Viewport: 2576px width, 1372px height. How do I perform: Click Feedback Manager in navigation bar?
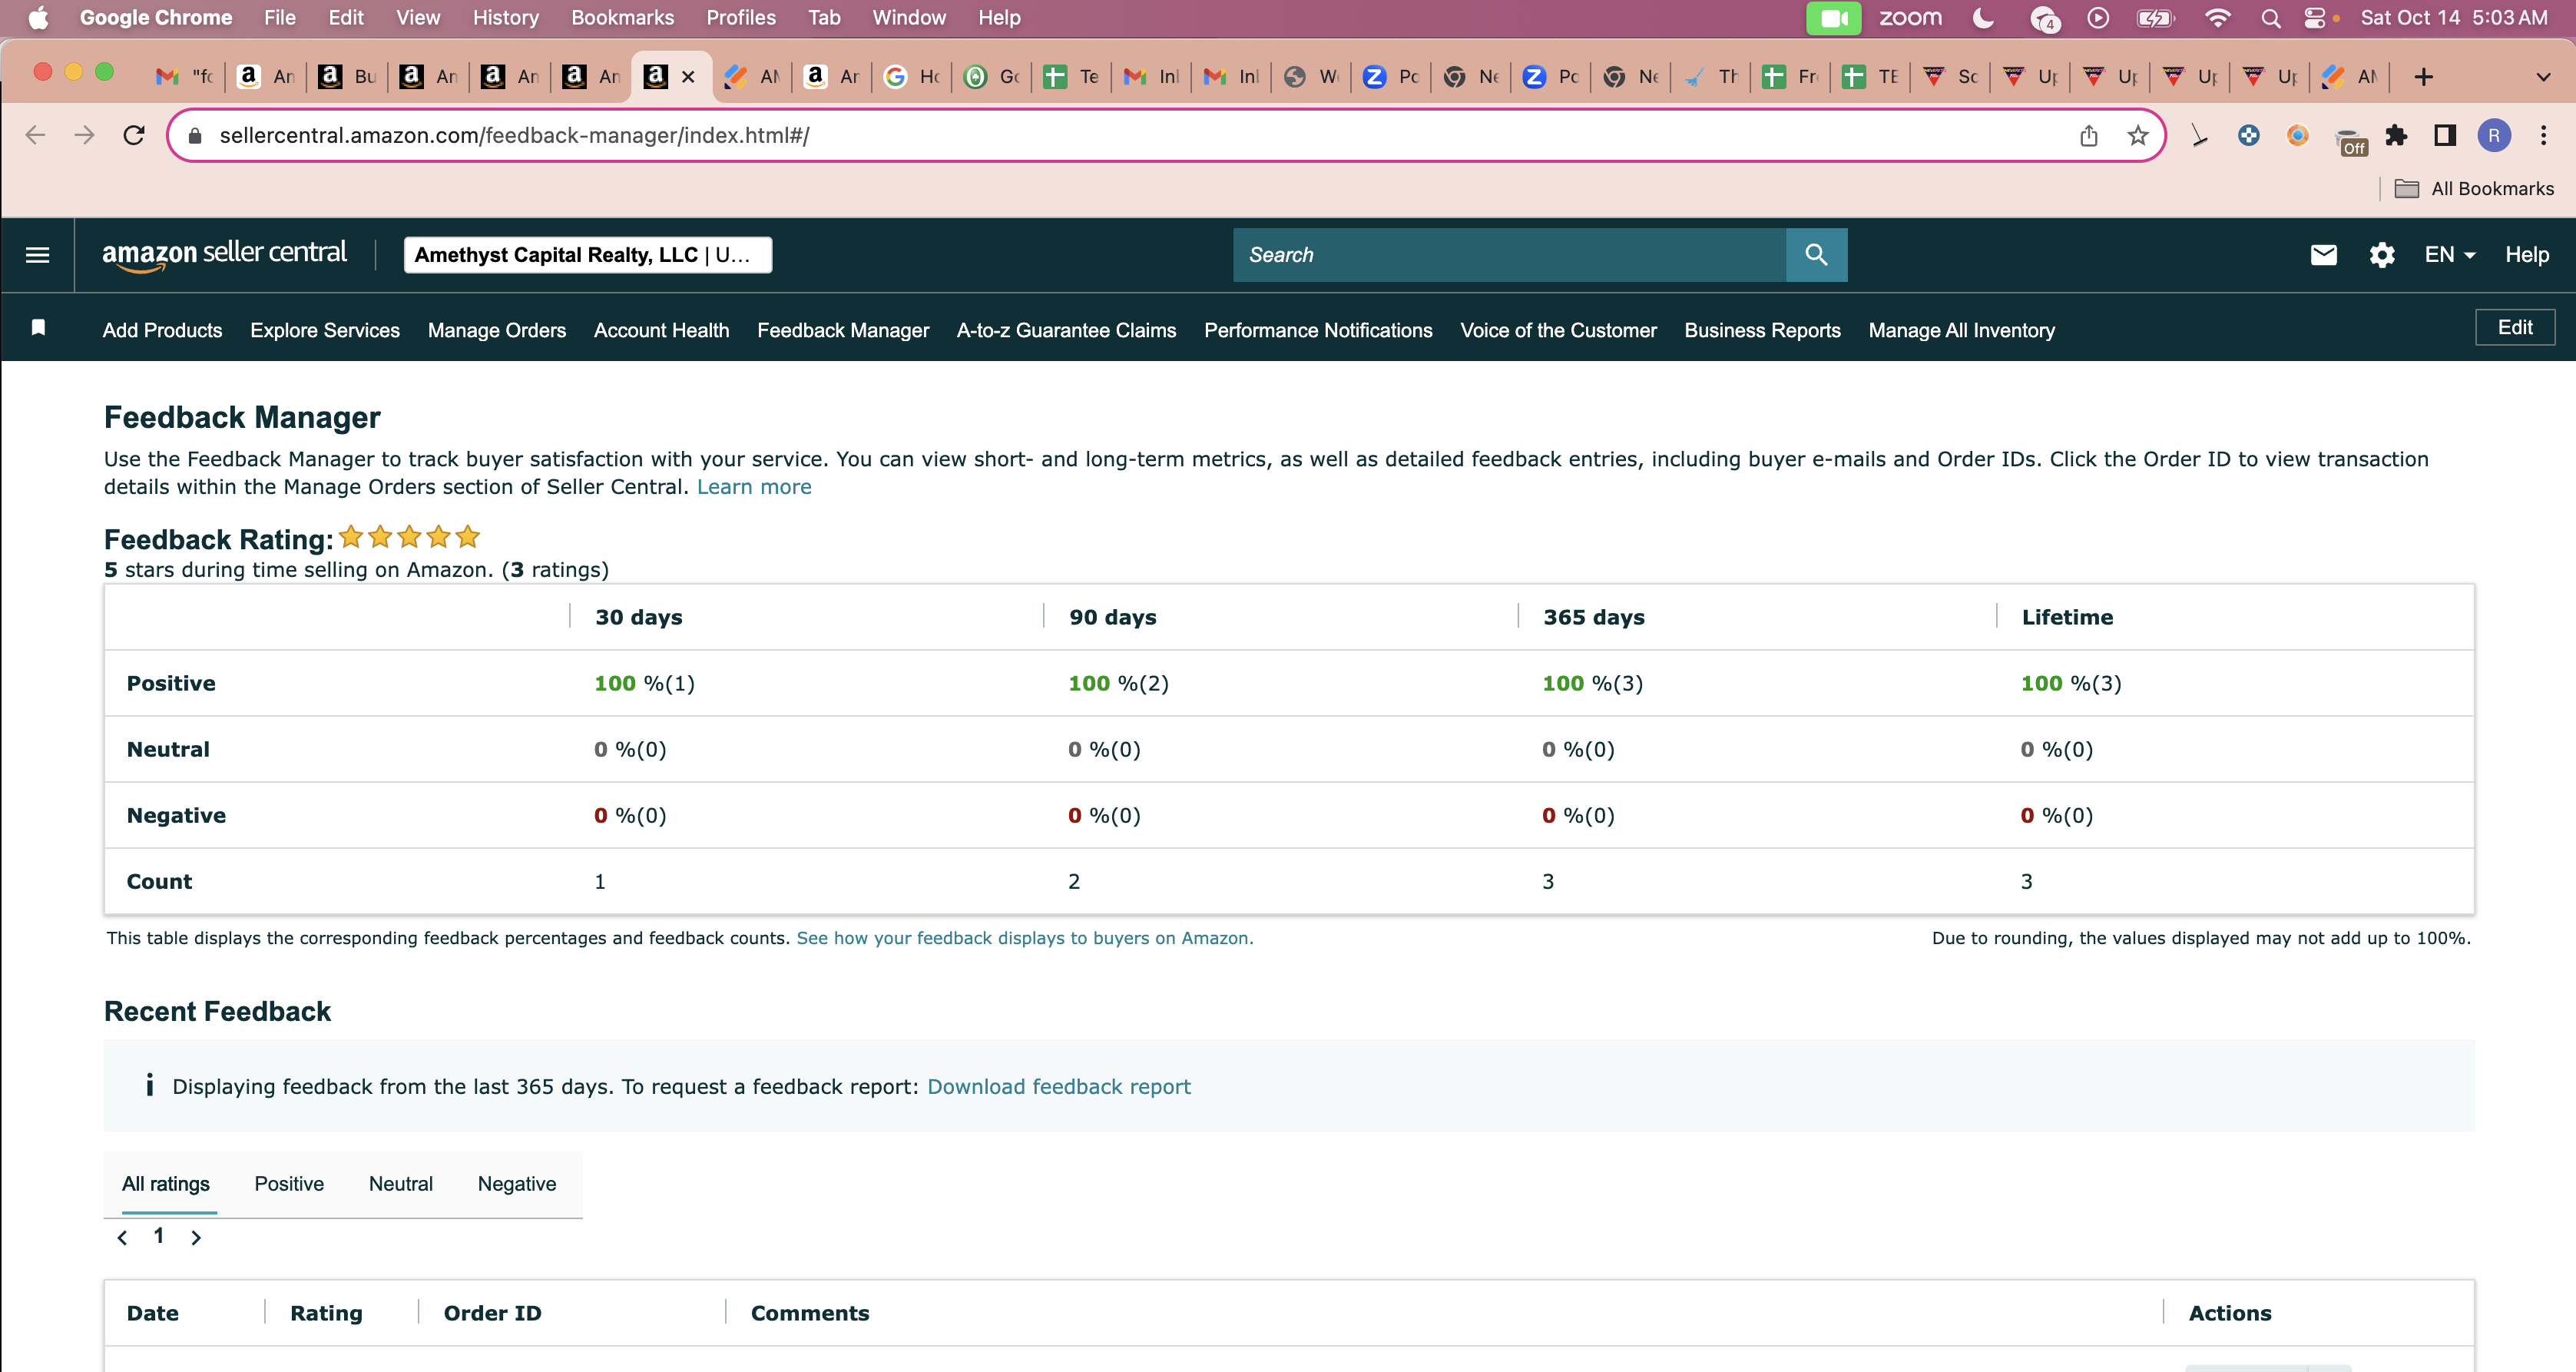[843, 330]
